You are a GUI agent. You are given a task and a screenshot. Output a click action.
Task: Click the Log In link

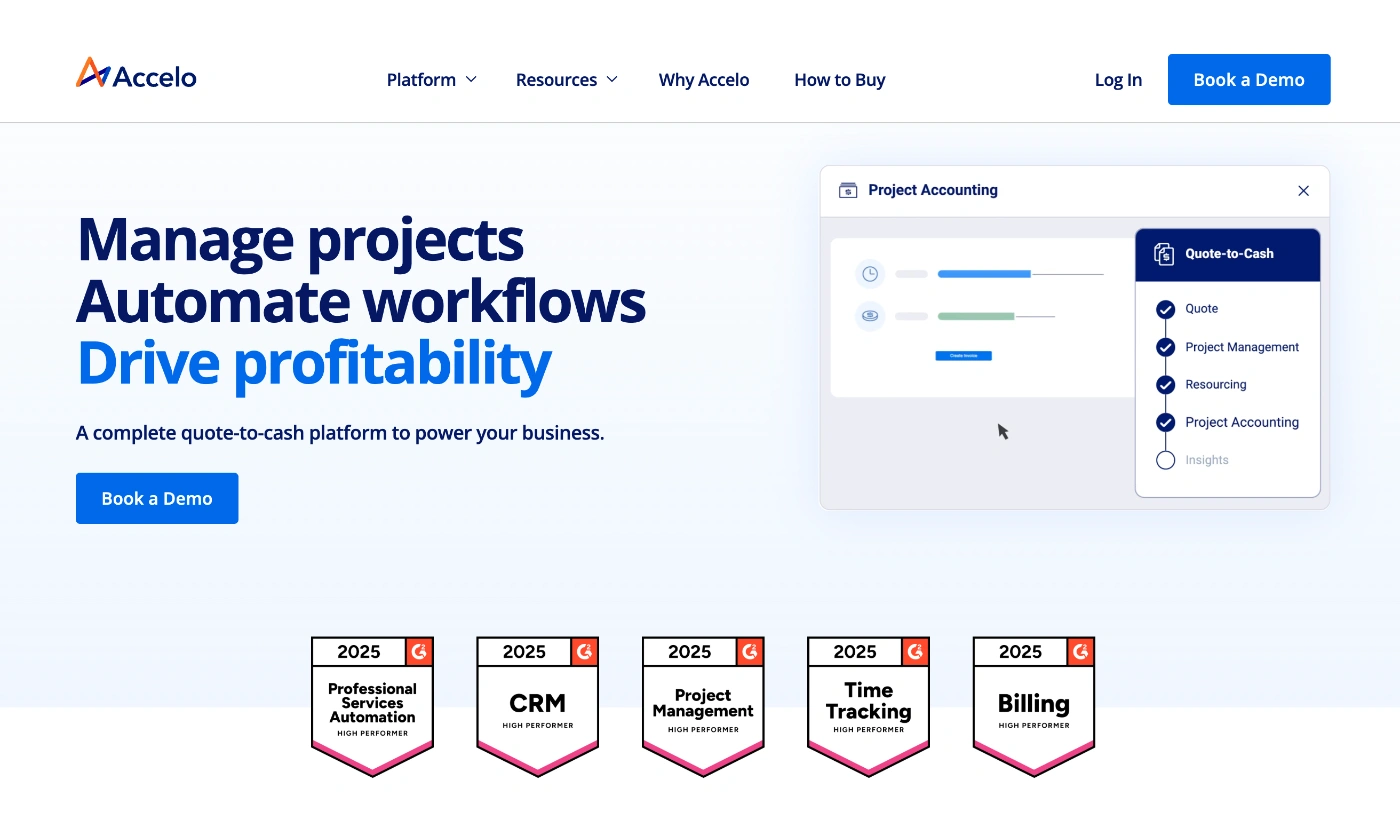tap(1118, 79)
